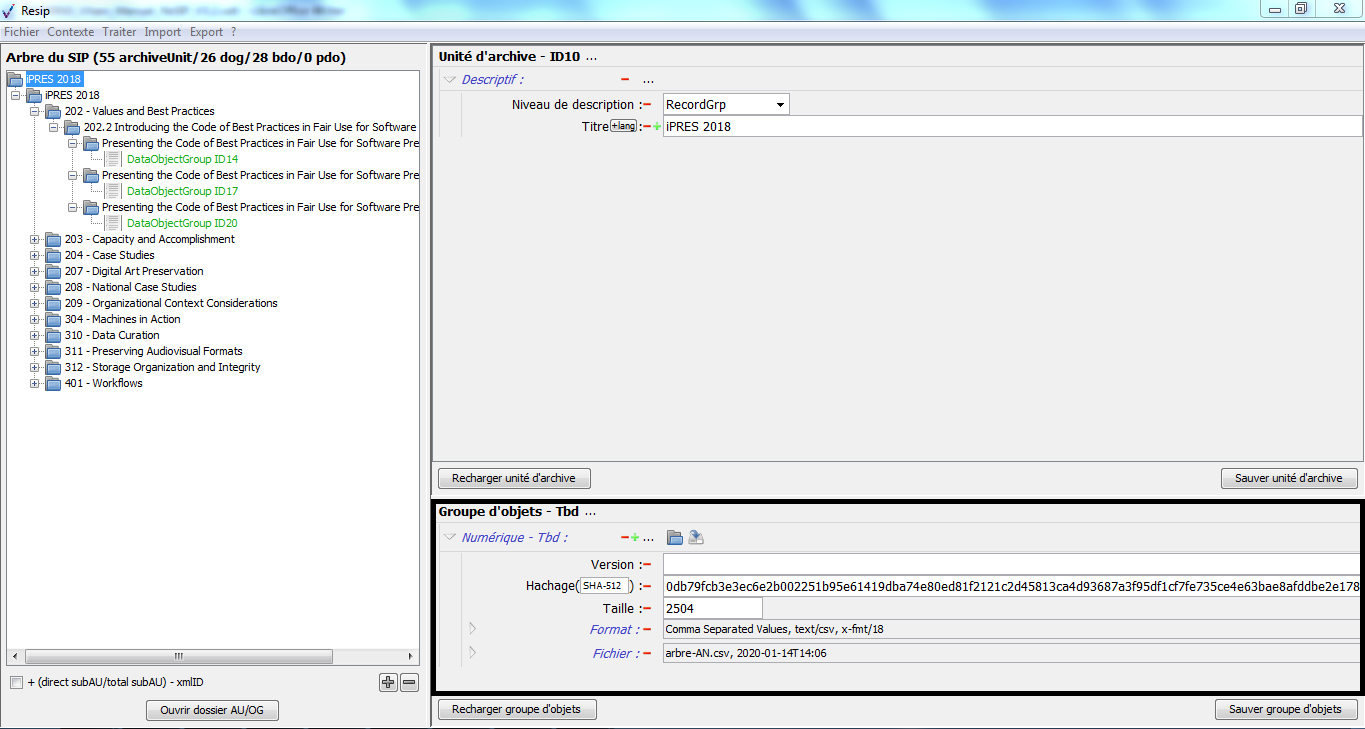This screenshot has height=729, width=1365.
Task: Collapse the Descriptif section triangle
Action: point(450,80)
